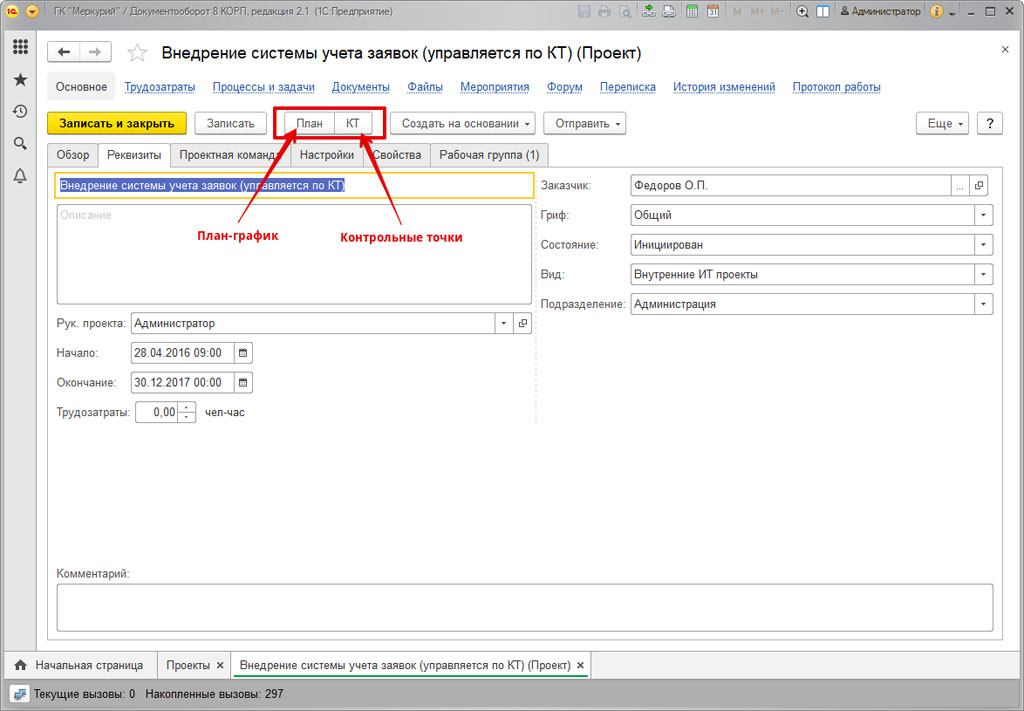Expand the Подразделение dropdown
Screen dimensions: 1024x711
[x=984, y=304]
